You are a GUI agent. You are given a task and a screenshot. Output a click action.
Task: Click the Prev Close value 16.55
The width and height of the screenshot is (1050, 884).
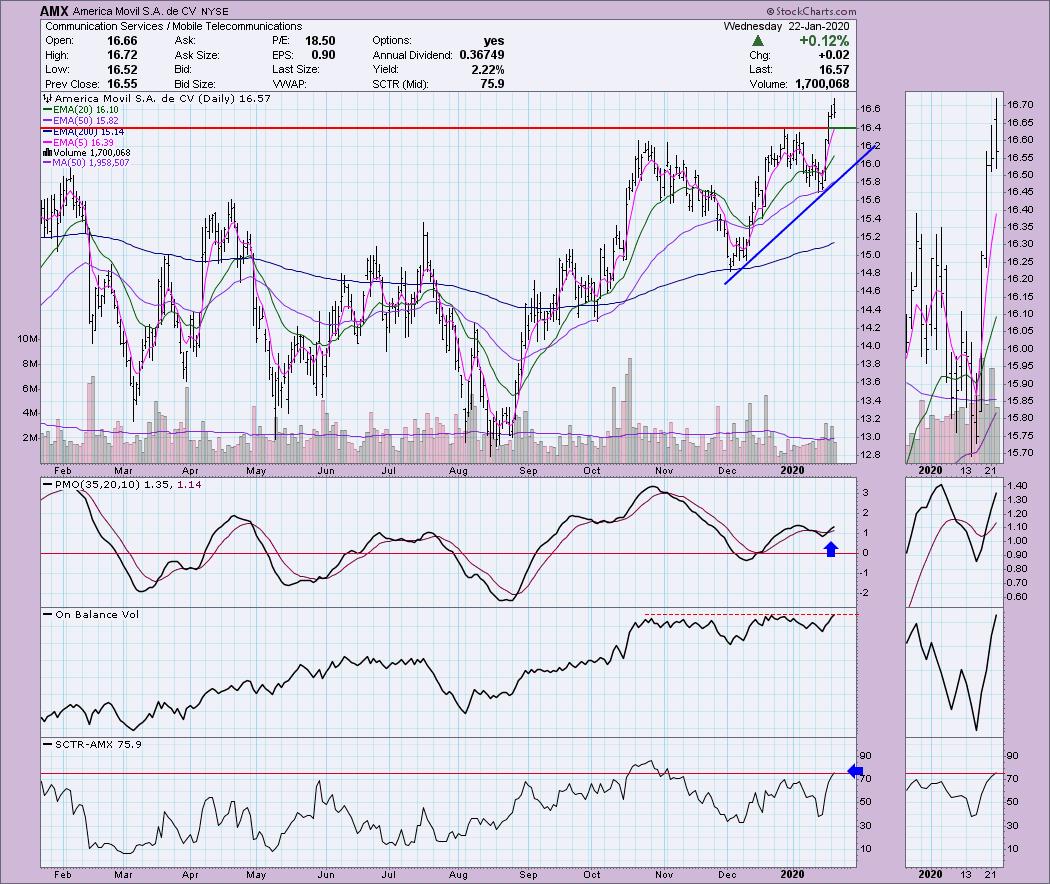(x=123, y=84)
